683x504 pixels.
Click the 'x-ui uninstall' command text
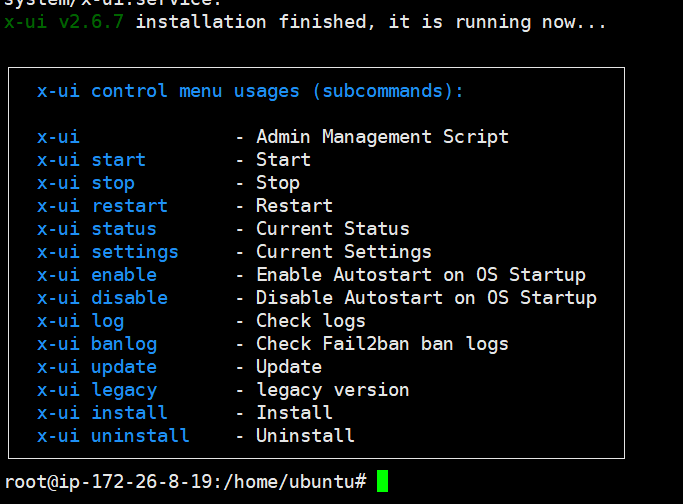click(113, 436)
